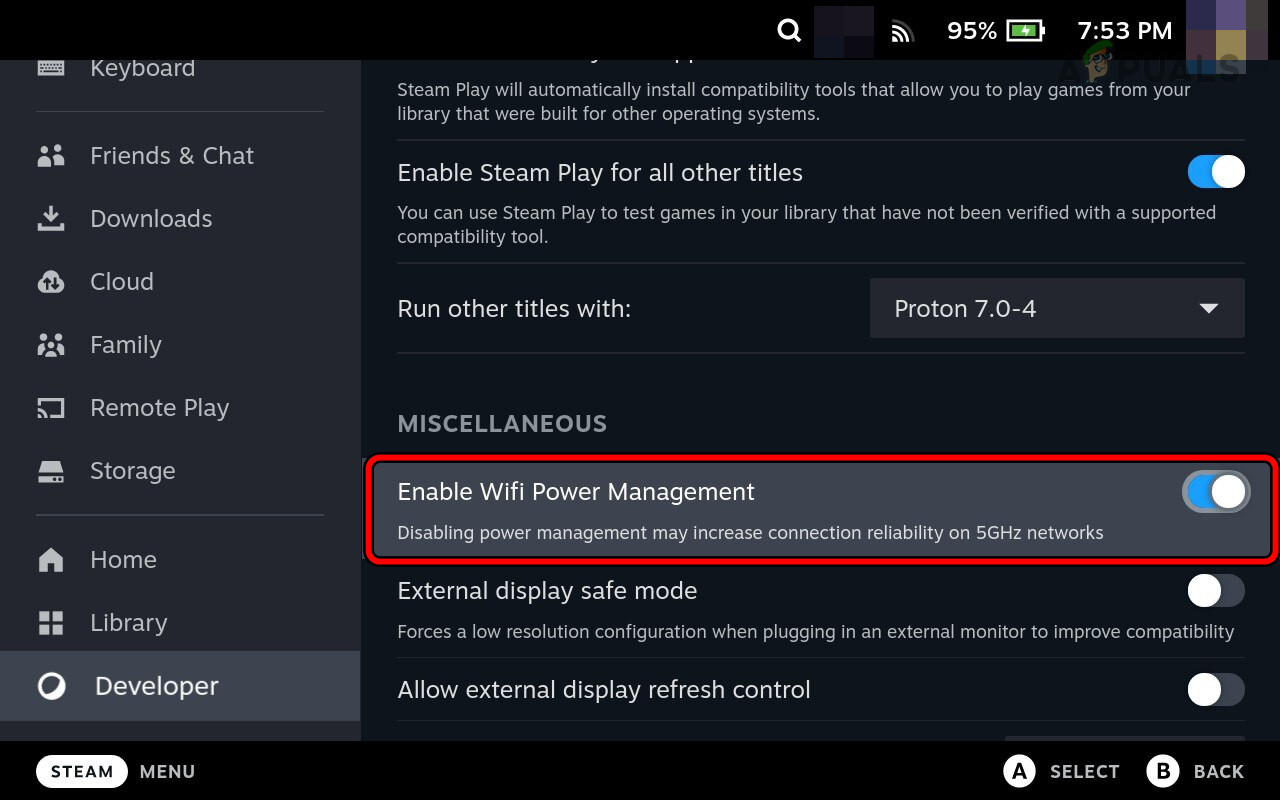This screenshot has width=1280, height=800.
Task: Select the Family settings icon
Action: pyautogui.click(x=50, y=344)
